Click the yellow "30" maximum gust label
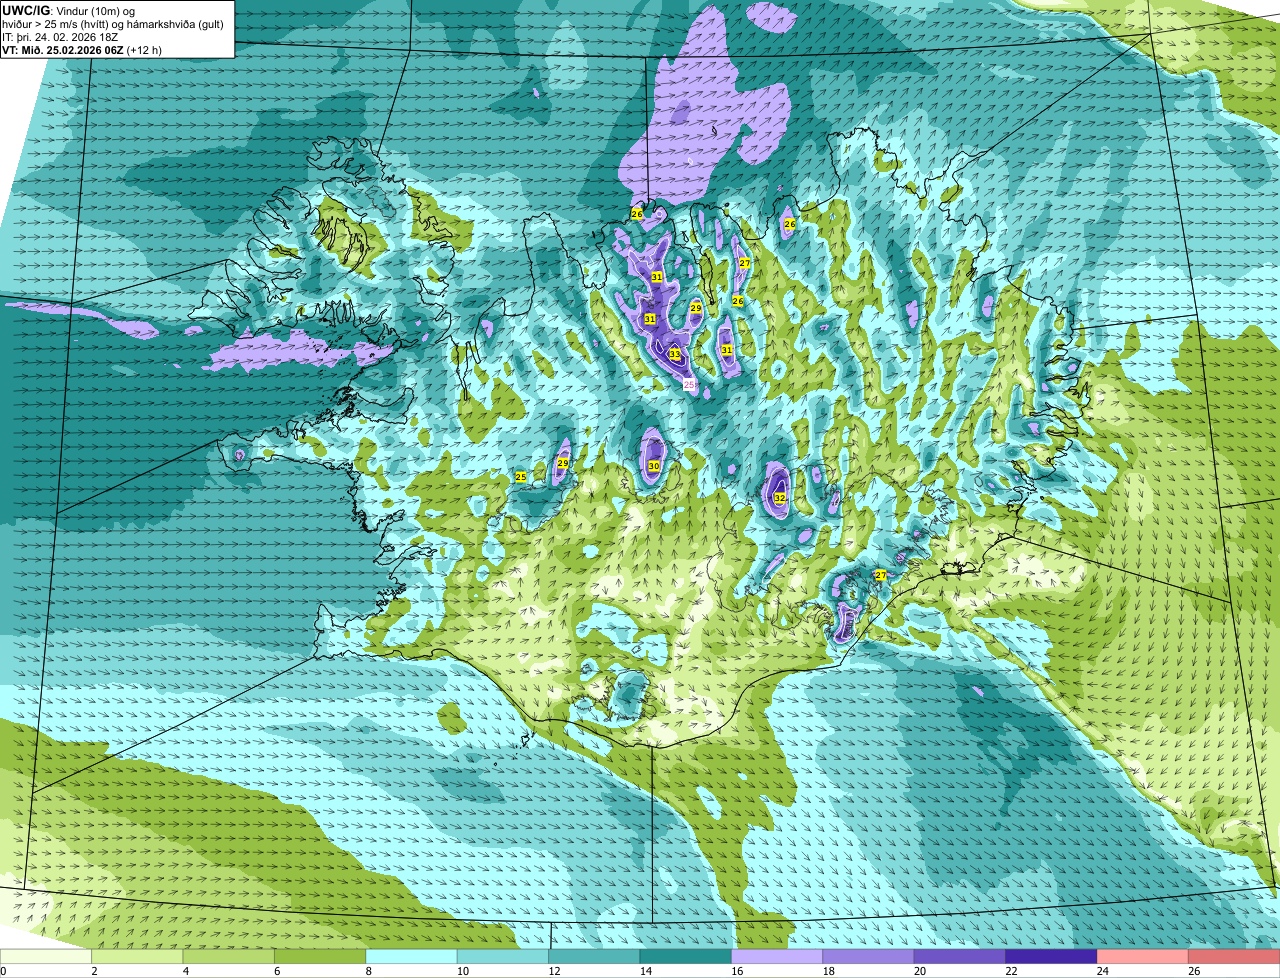Screen dimensions: 1280x978 coord(653,466)
